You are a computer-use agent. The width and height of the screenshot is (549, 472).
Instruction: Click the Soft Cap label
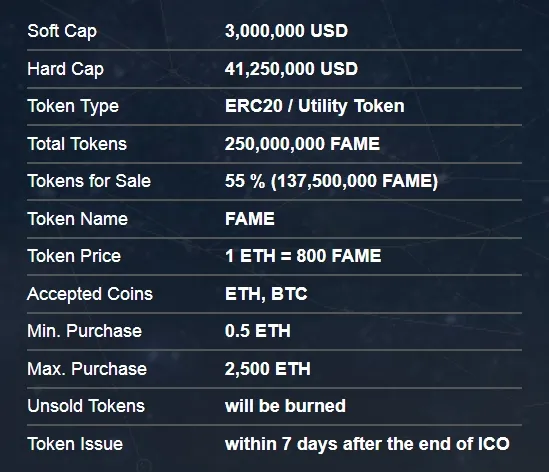pyautogui.click(x=62, y=31)
